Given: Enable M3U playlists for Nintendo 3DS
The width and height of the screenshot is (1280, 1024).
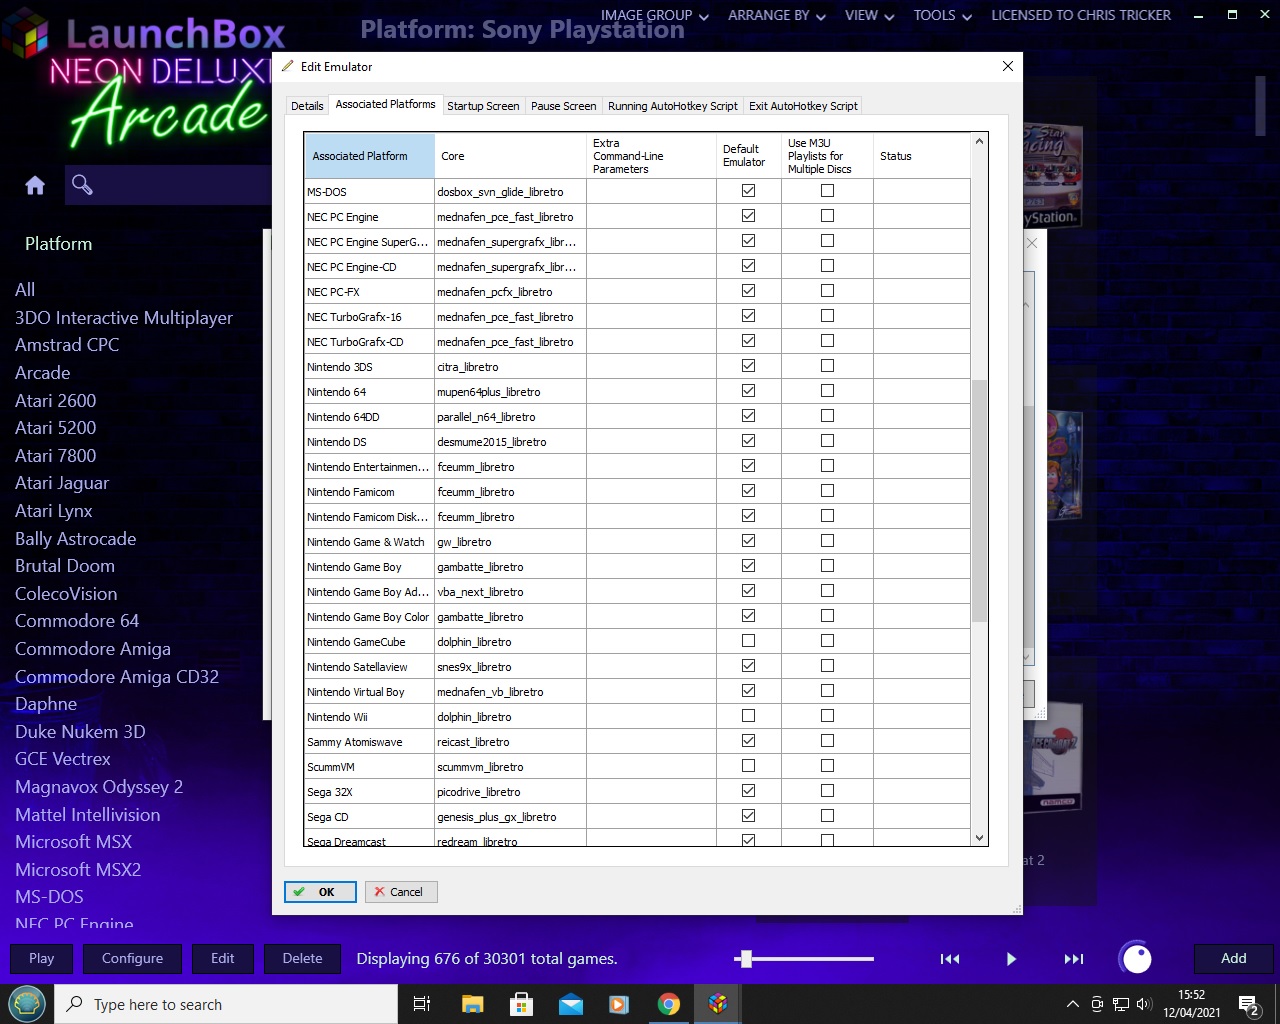Looking at the screenshot, I should click(827, 366).
